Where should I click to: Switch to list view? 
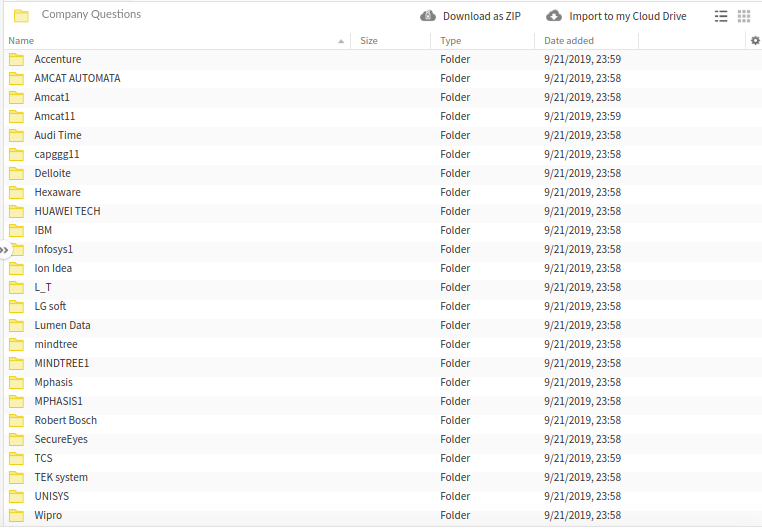click(x=721, y=16)
